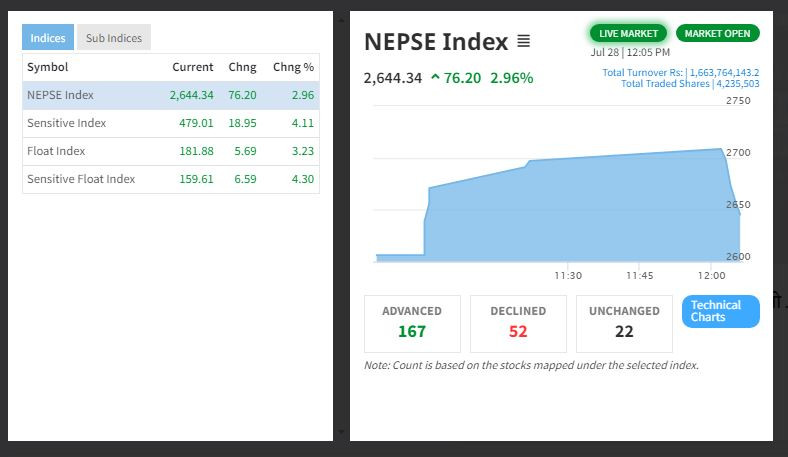Click Sensitive Float Index percent 4.30
788x457 pixels.
click(303, 179)
